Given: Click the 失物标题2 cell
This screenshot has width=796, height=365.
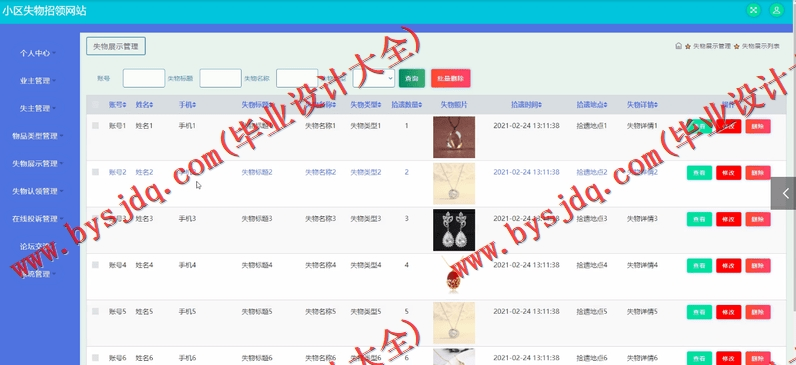Looking at the screenshot, I should 257,172.
